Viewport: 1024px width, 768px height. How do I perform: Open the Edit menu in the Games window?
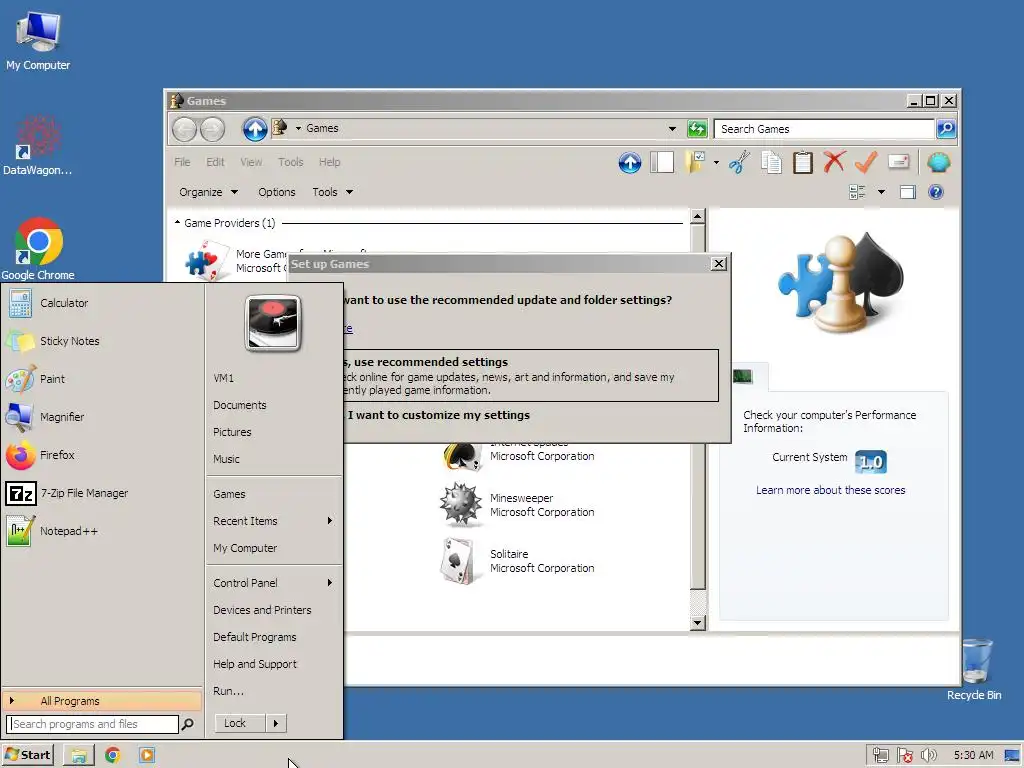click(x=215, y=162)
